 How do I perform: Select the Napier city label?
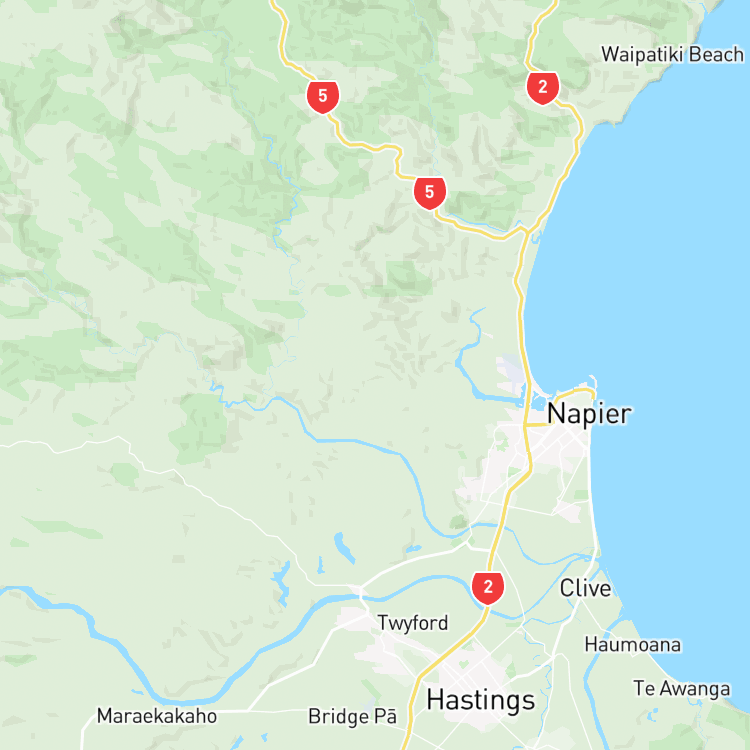[589, 414]
